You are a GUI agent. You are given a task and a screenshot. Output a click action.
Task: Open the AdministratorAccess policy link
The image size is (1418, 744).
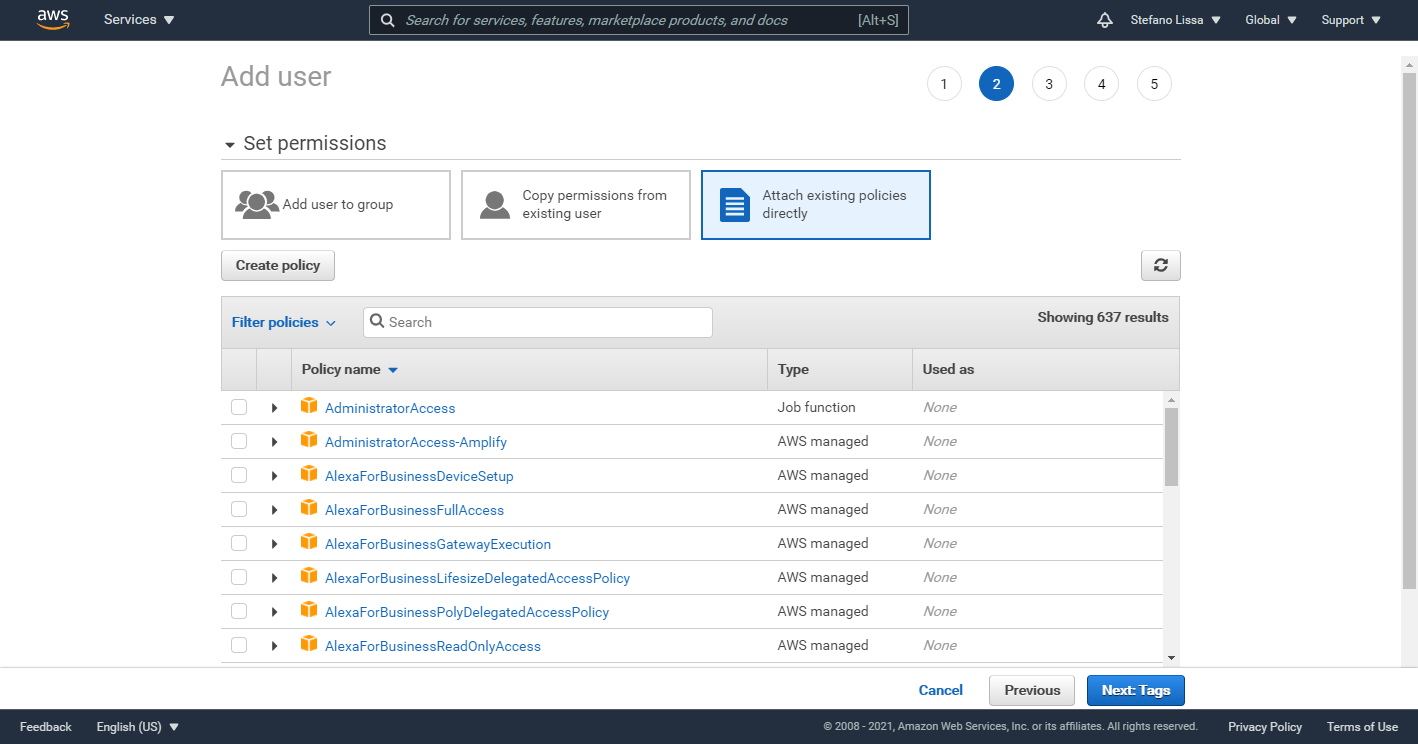[x=390, y=408]
